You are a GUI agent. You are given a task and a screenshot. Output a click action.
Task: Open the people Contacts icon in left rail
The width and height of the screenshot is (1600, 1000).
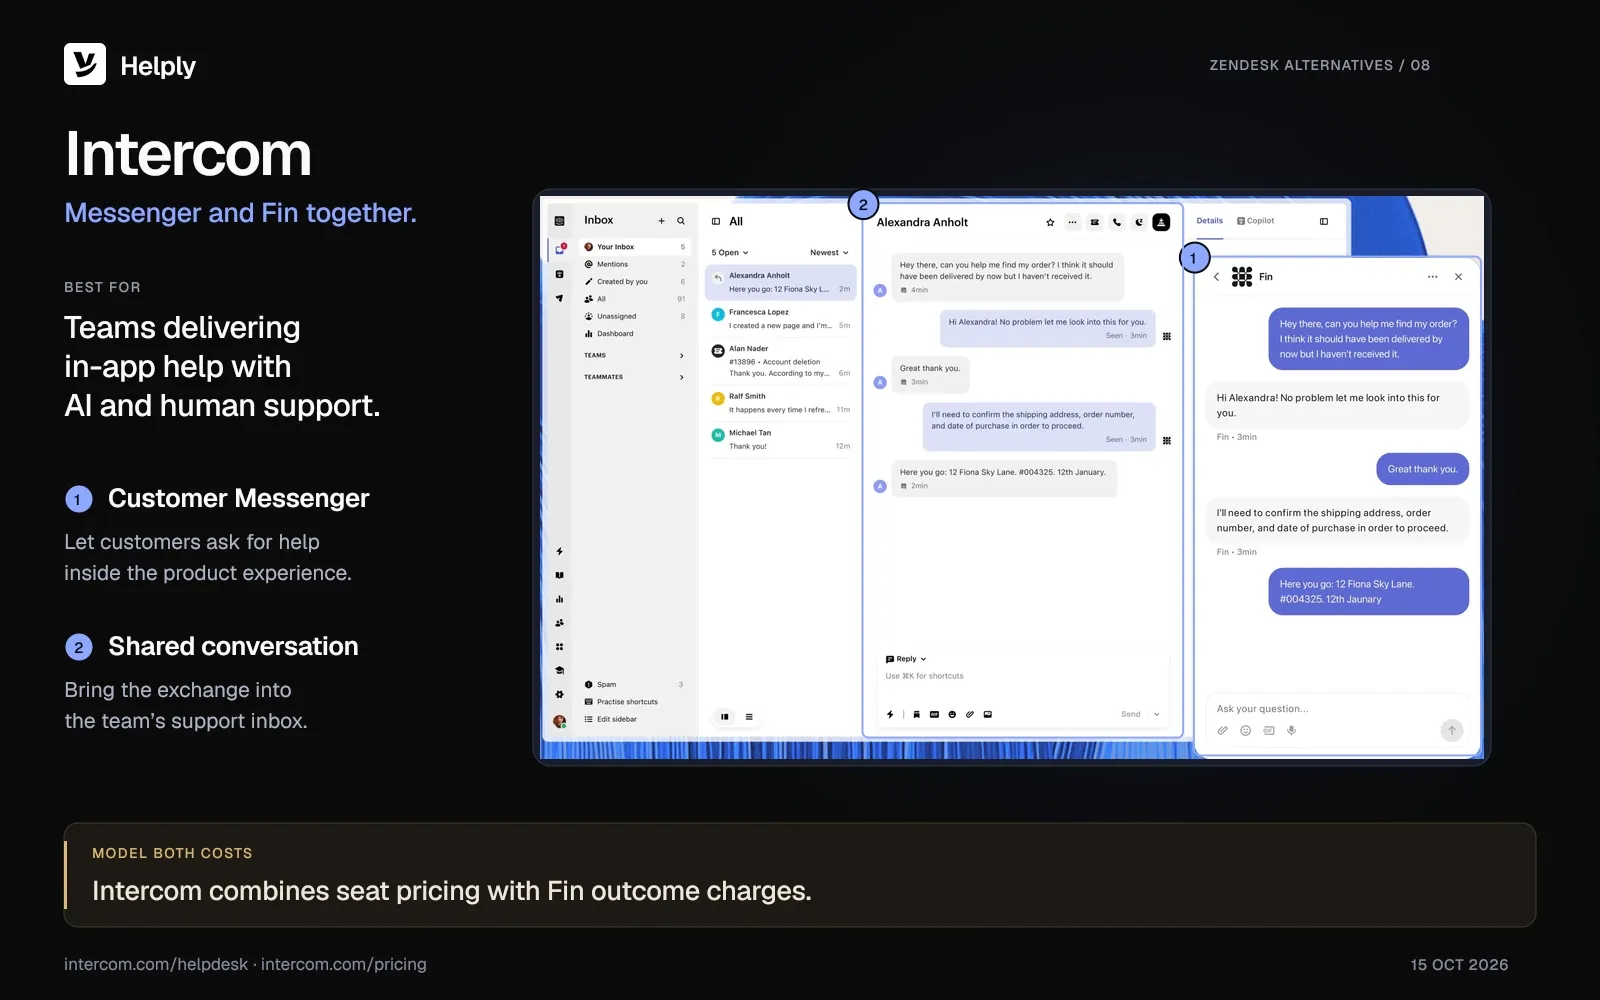(559, 623)
